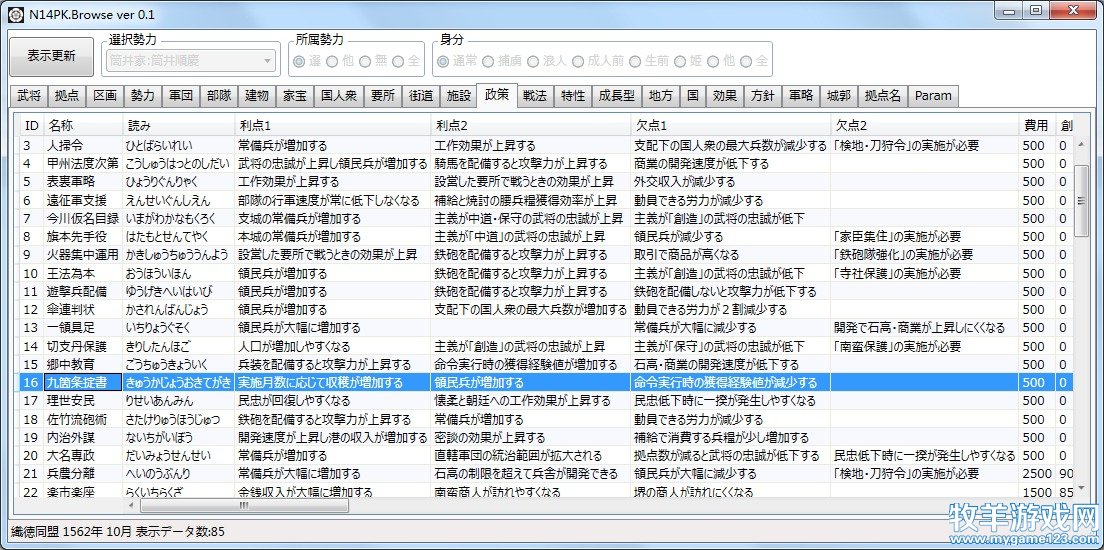This screenshot has height=550, width=1104.
Task: Switch to the 城郭 tab
Action: coord(839,96)
